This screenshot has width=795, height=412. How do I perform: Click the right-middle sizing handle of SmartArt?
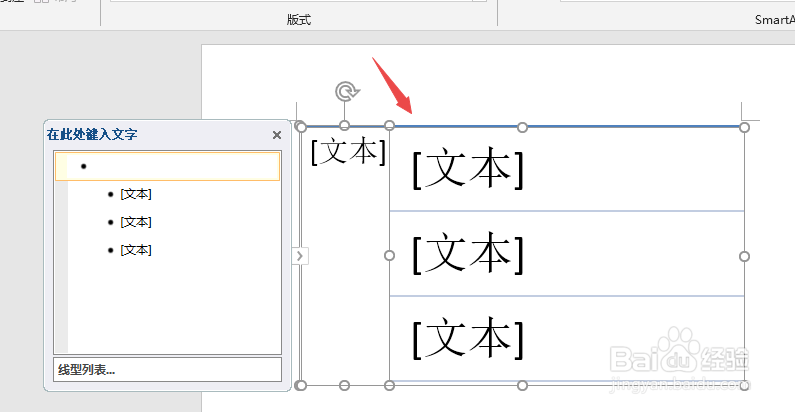(744, 256)
